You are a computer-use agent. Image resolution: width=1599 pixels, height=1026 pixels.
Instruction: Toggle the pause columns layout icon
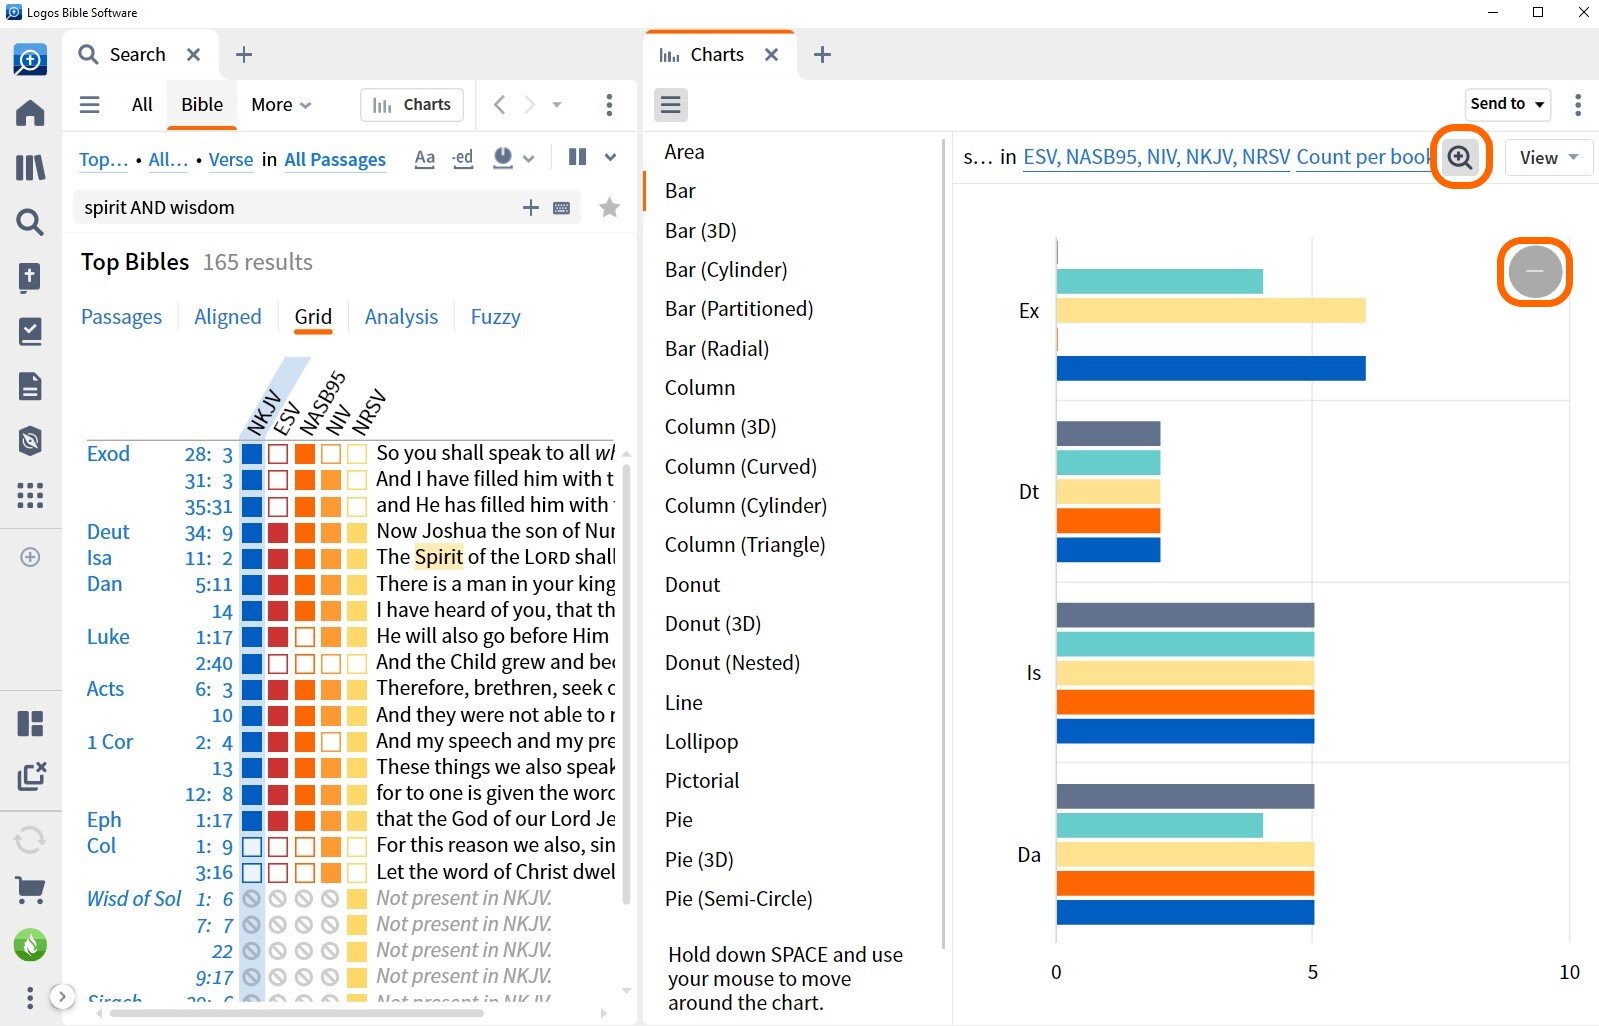[577, 157]
